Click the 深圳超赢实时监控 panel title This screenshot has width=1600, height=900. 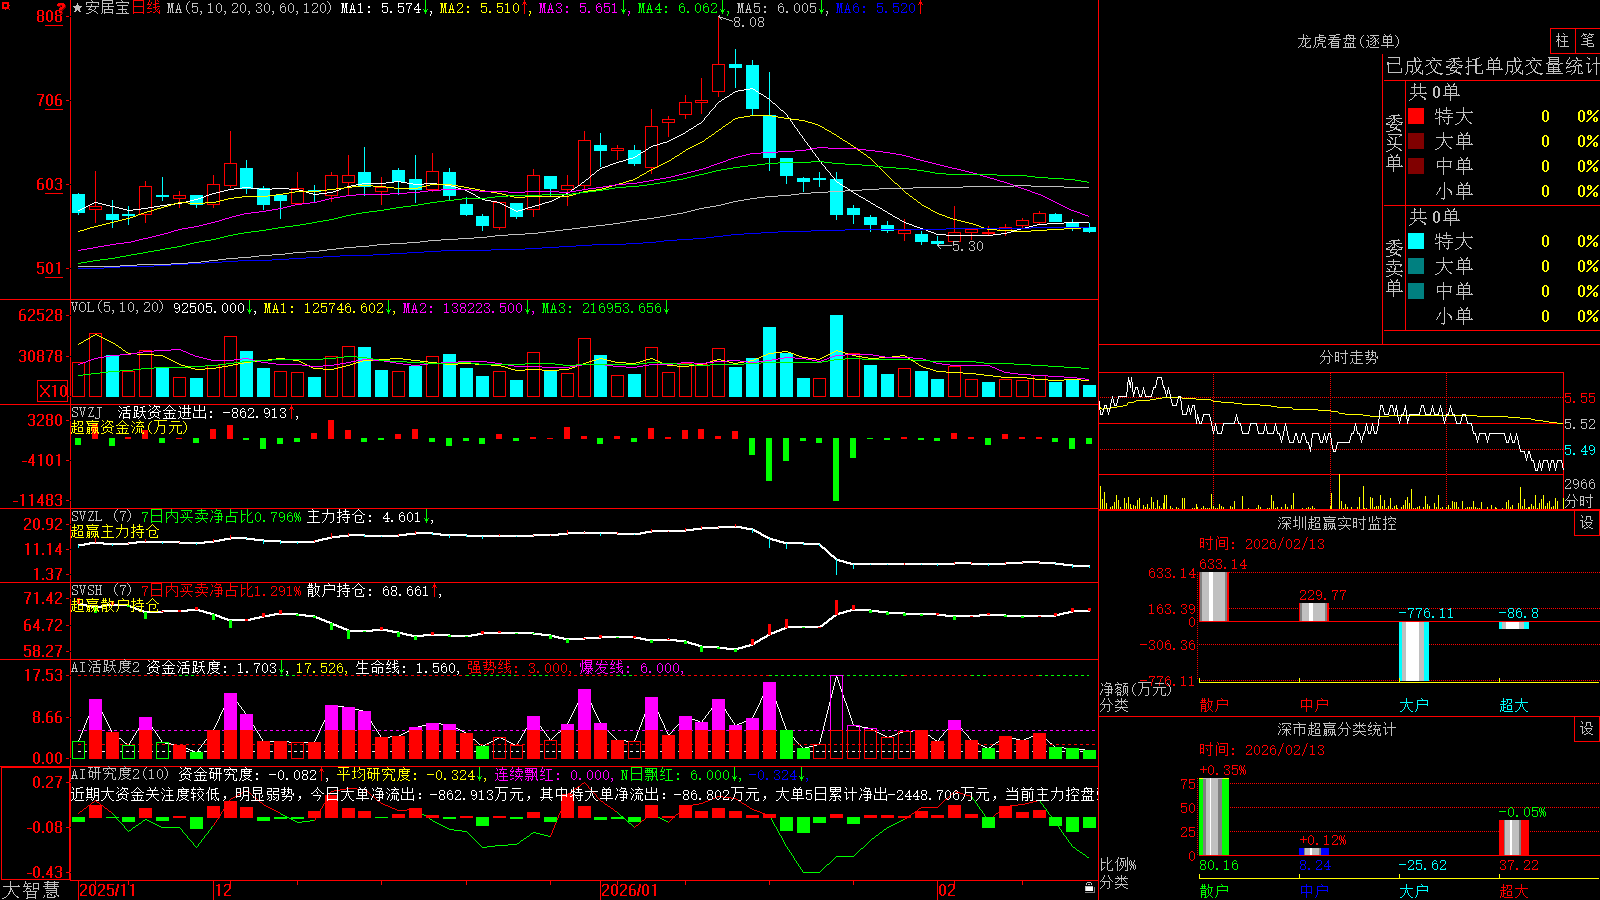click(x=1337, y=523)
